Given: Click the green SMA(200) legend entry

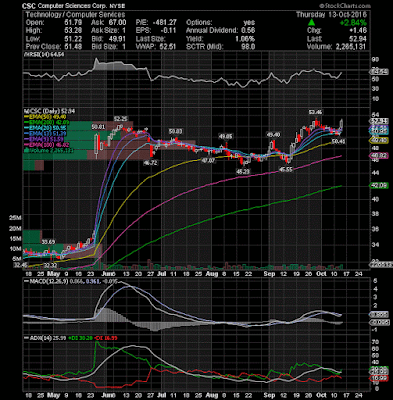Looking at the screenshot, I should click(x=47, y=122).
